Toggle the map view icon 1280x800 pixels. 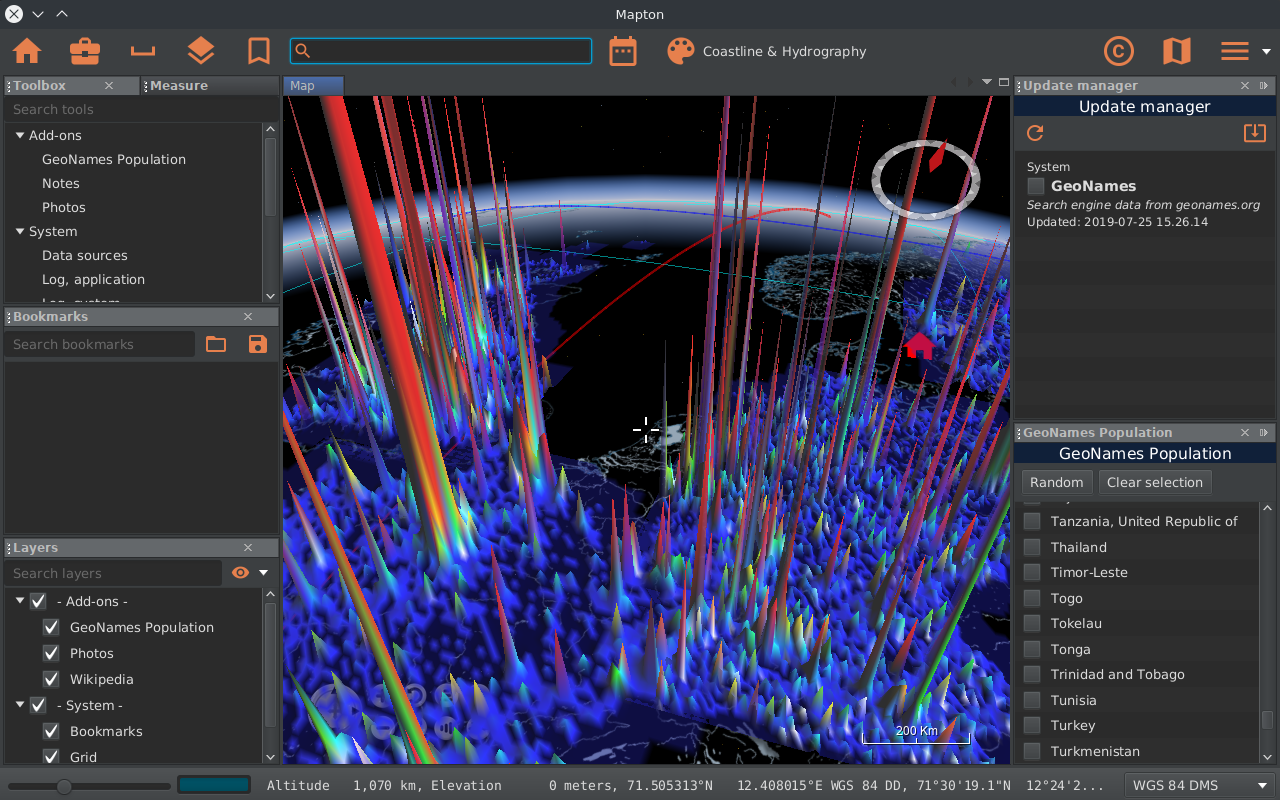pyautogui.click(x=1177, y=51)
